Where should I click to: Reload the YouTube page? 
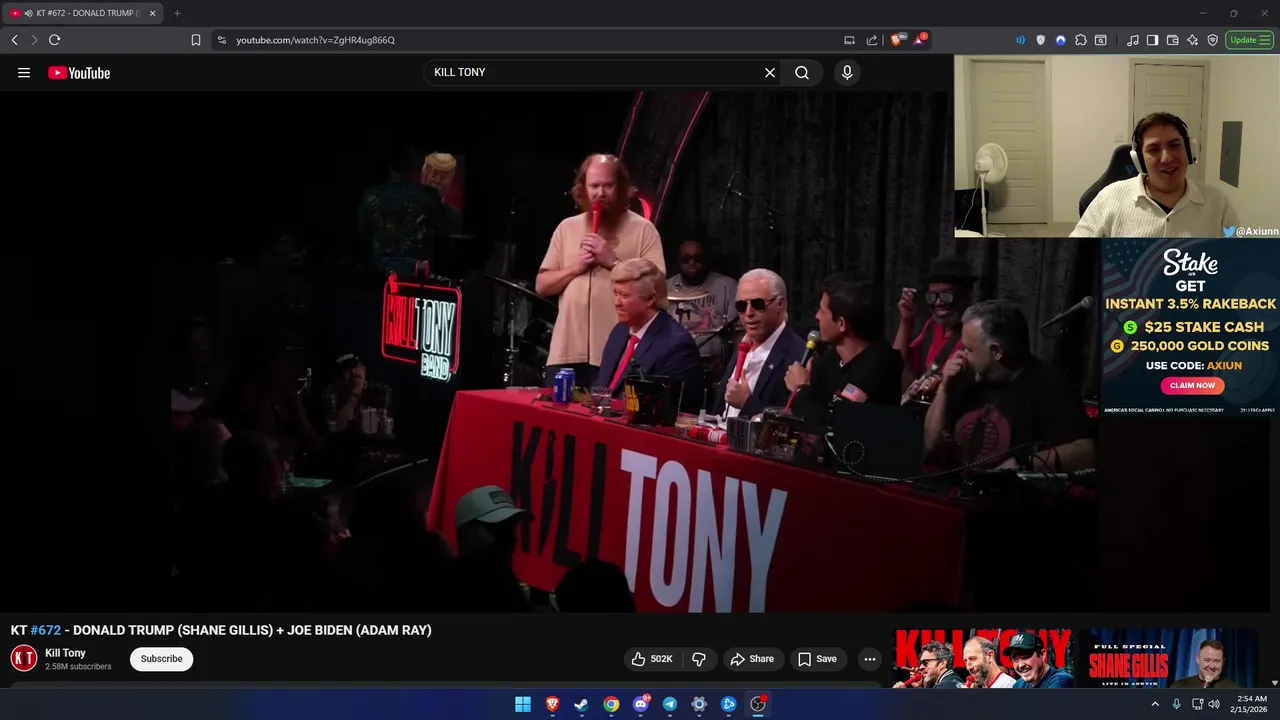pyautogui.click(x=55, y=40)
